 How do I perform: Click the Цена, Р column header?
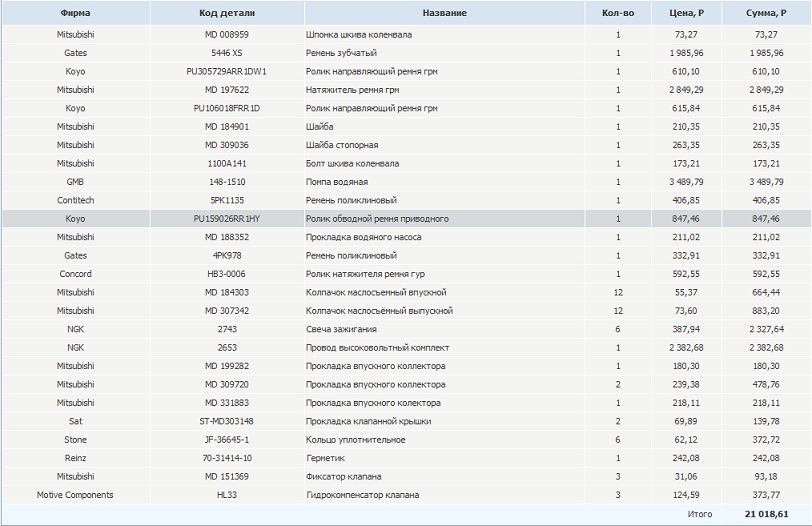click(x=684, y=13)
